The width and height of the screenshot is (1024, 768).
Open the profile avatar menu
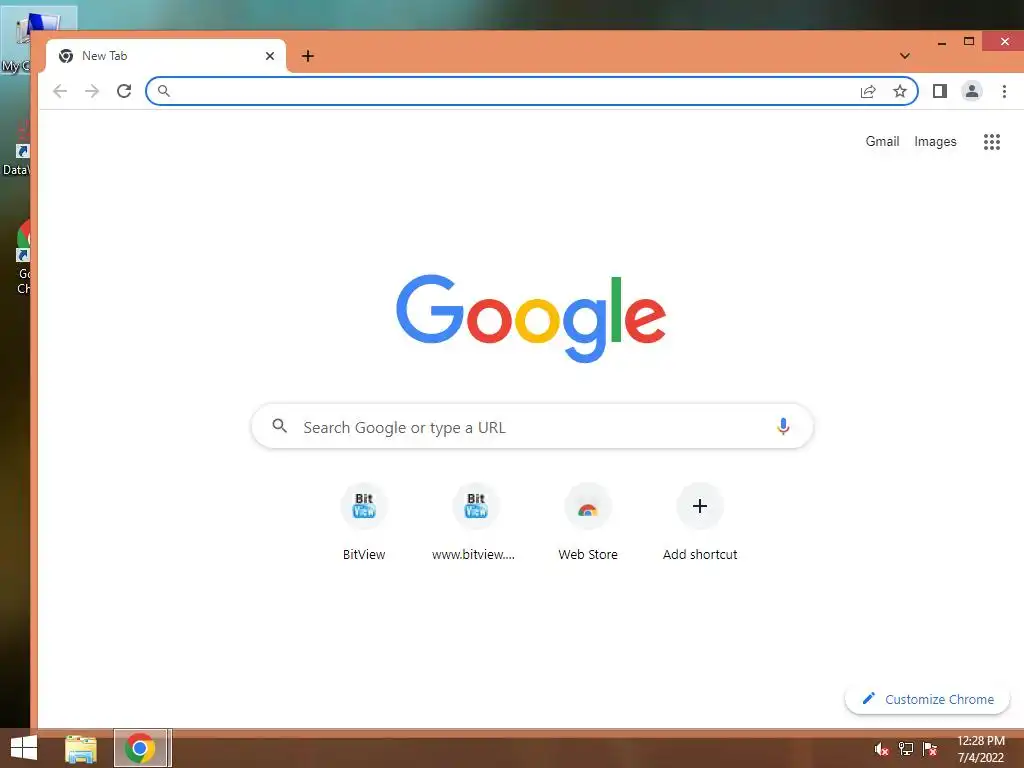(x=972, y=91)
